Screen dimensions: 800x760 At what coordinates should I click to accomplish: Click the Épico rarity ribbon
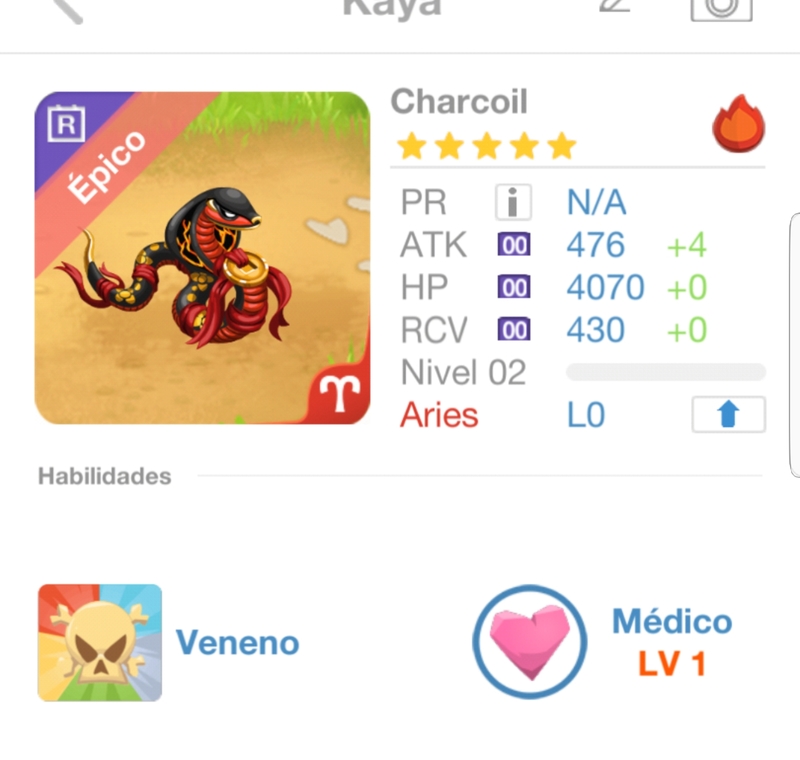click(107, 167)
